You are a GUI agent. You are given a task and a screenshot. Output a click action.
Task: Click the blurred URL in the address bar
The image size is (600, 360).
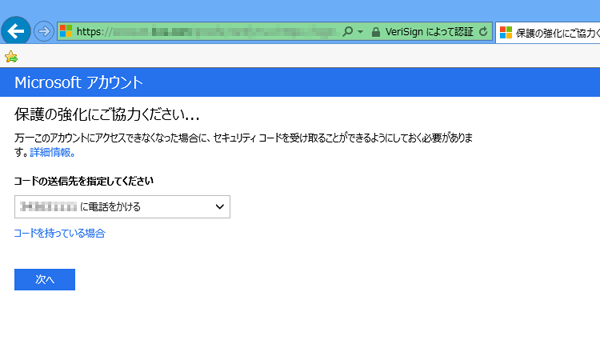click(x=206, y=31)
